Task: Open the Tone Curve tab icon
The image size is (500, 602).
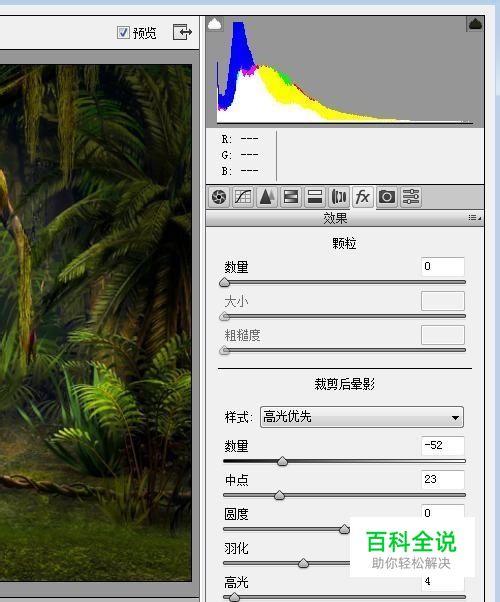Action: coord(243,197)
